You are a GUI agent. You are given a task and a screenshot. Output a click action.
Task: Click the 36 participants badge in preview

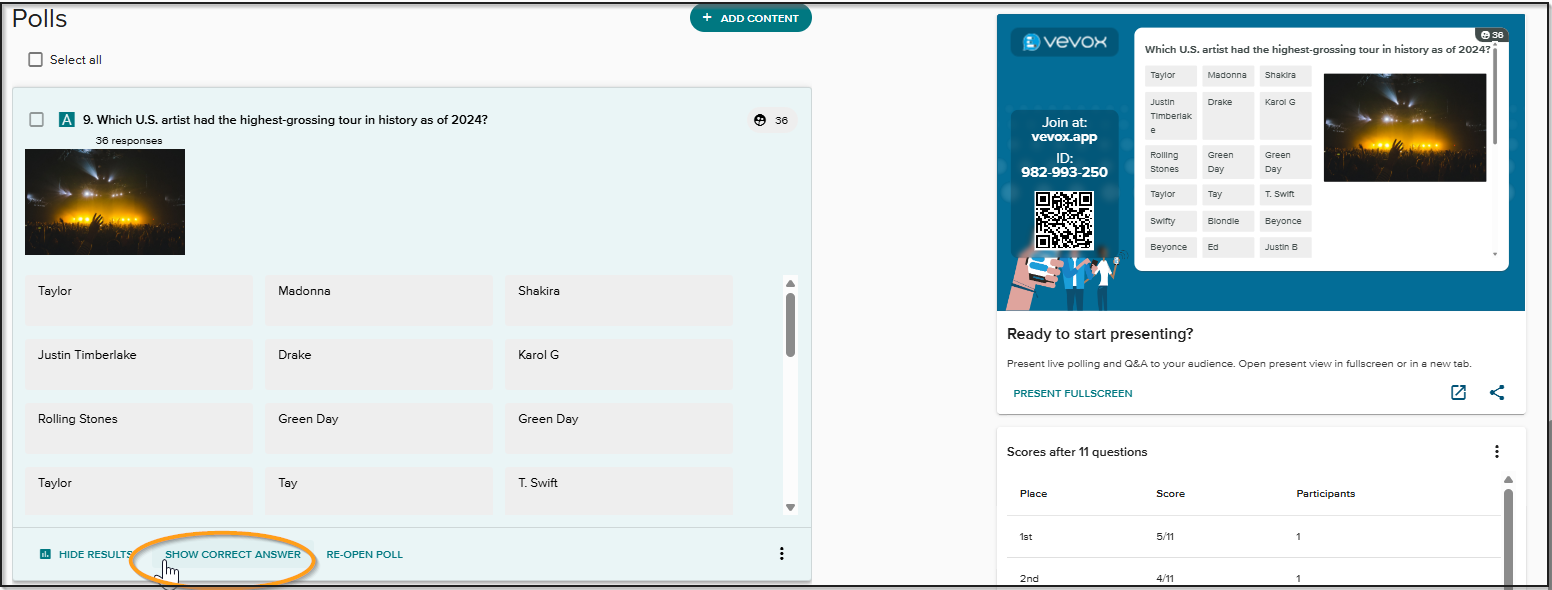pyautogui.click(x=1491, y=35)
